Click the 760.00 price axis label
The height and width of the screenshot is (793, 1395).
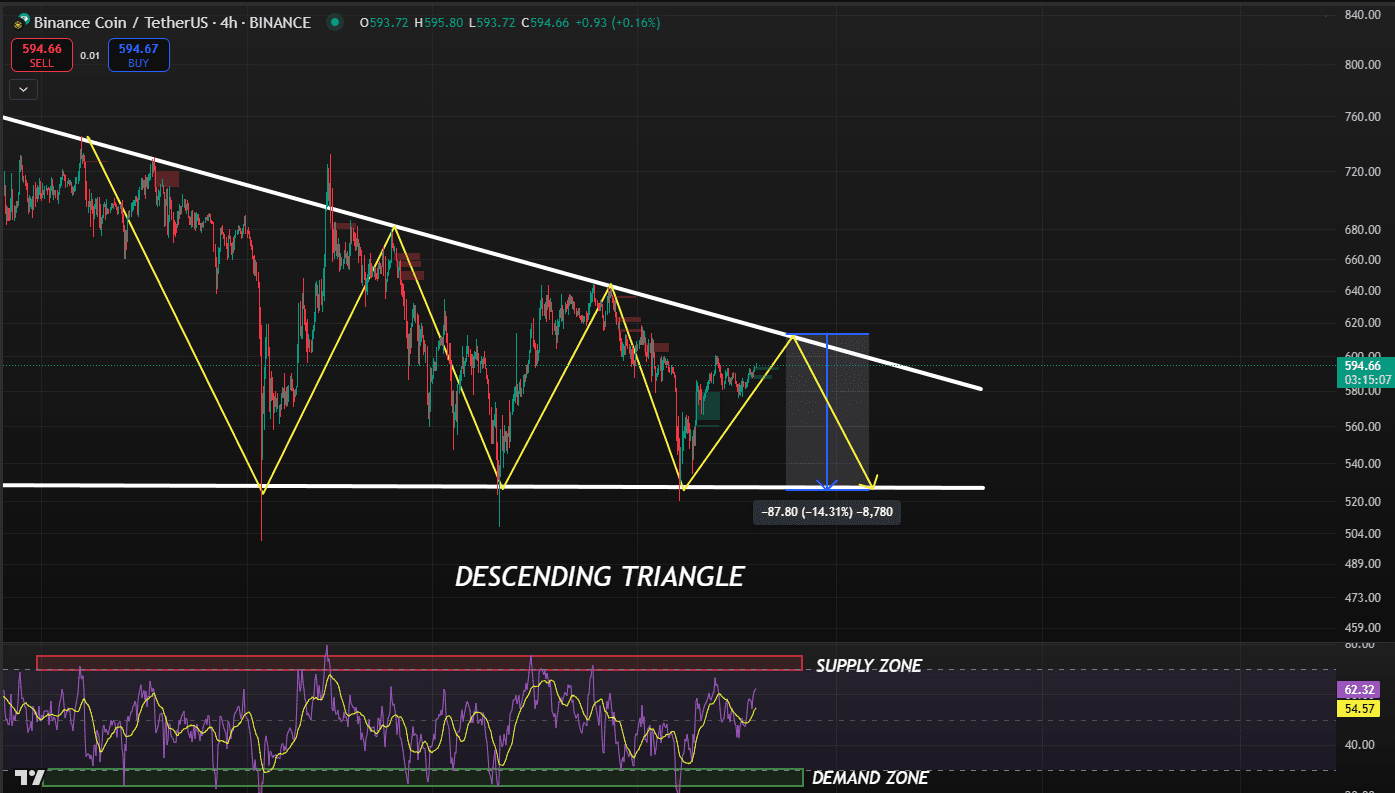1362,117
